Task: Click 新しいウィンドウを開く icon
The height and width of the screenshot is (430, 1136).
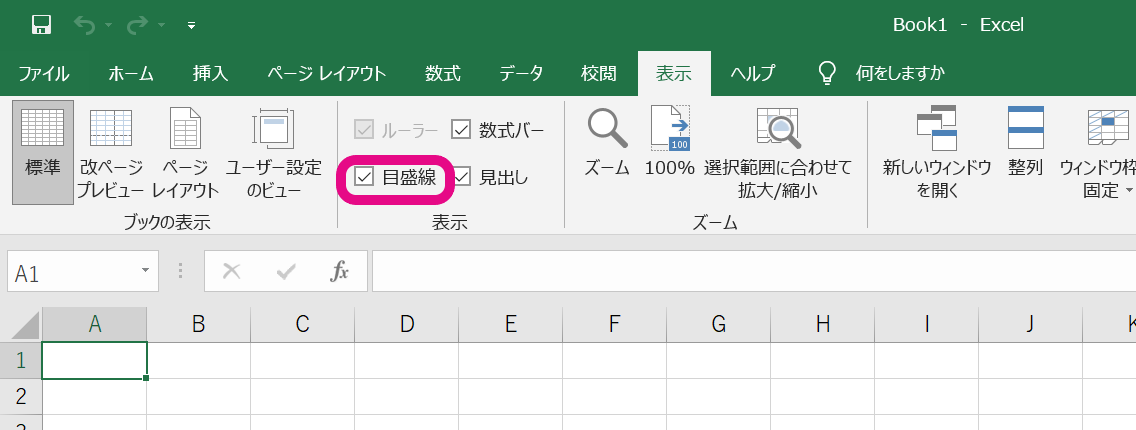Action: coord(937,150)
